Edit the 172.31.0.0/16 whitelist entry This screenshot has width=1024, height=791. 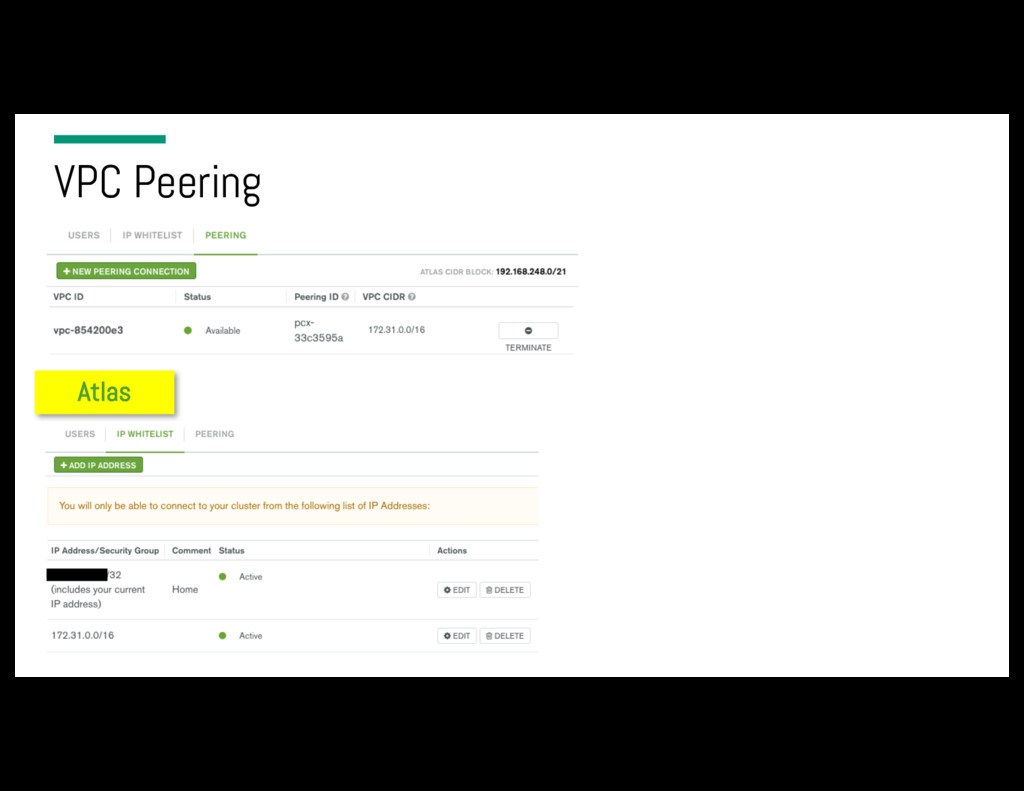tap(456, 636)
